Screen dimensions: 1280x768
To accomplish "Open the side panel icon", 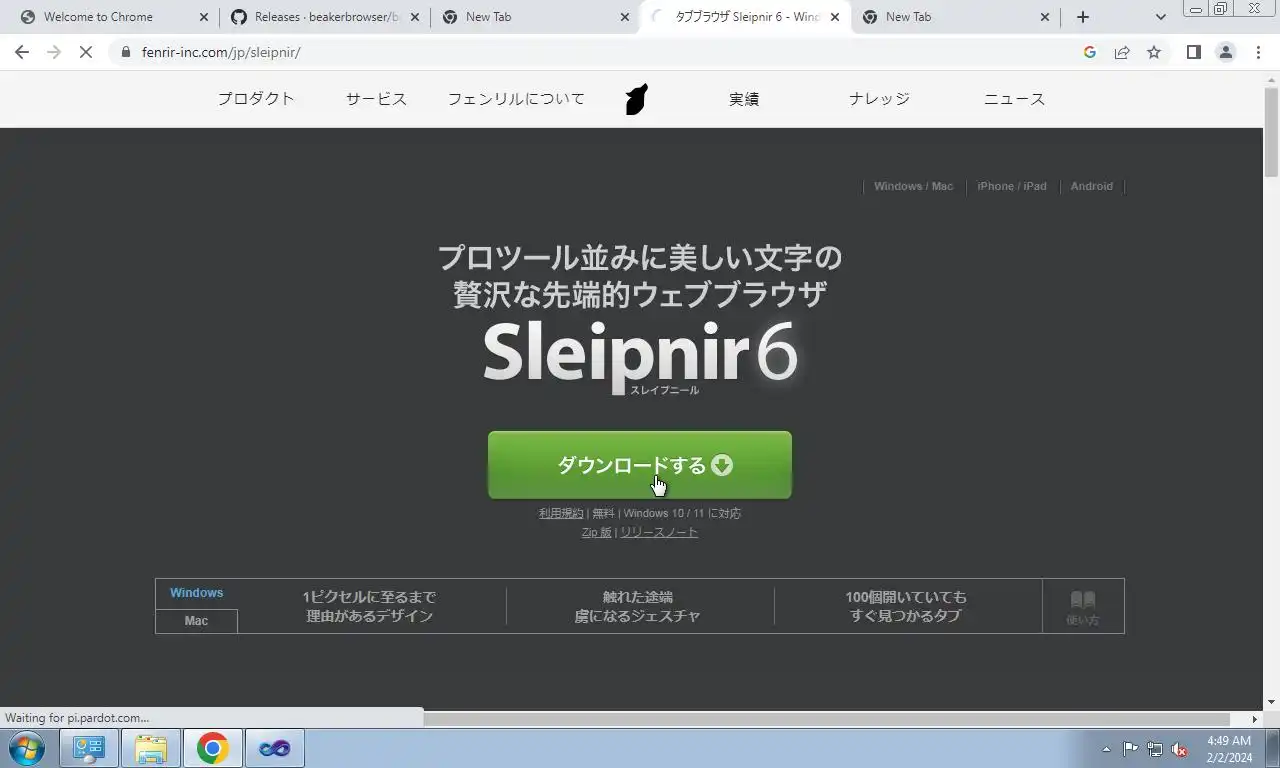I will pos(1193,52).
